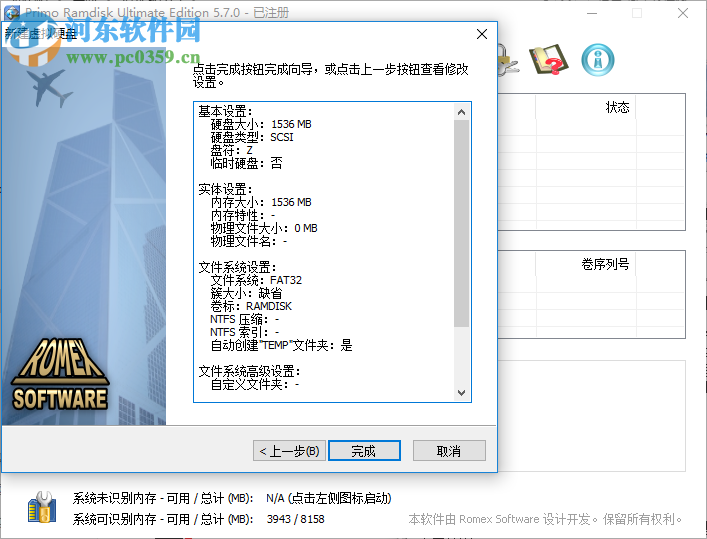Click the 文件系统设置 heading in summary
This screenshot has height=539, width=707.
point(238,267)
